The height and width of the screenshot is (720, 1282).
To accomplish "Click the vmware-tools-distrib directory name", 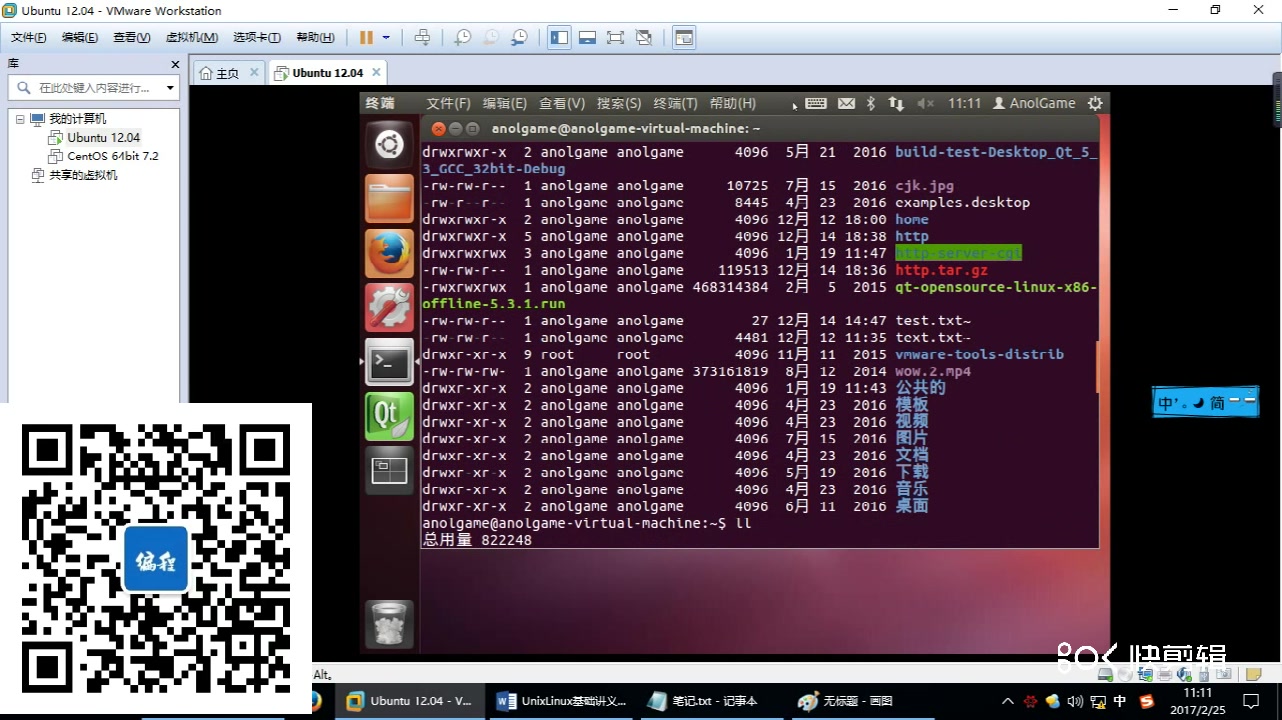I will click(979, 354).
